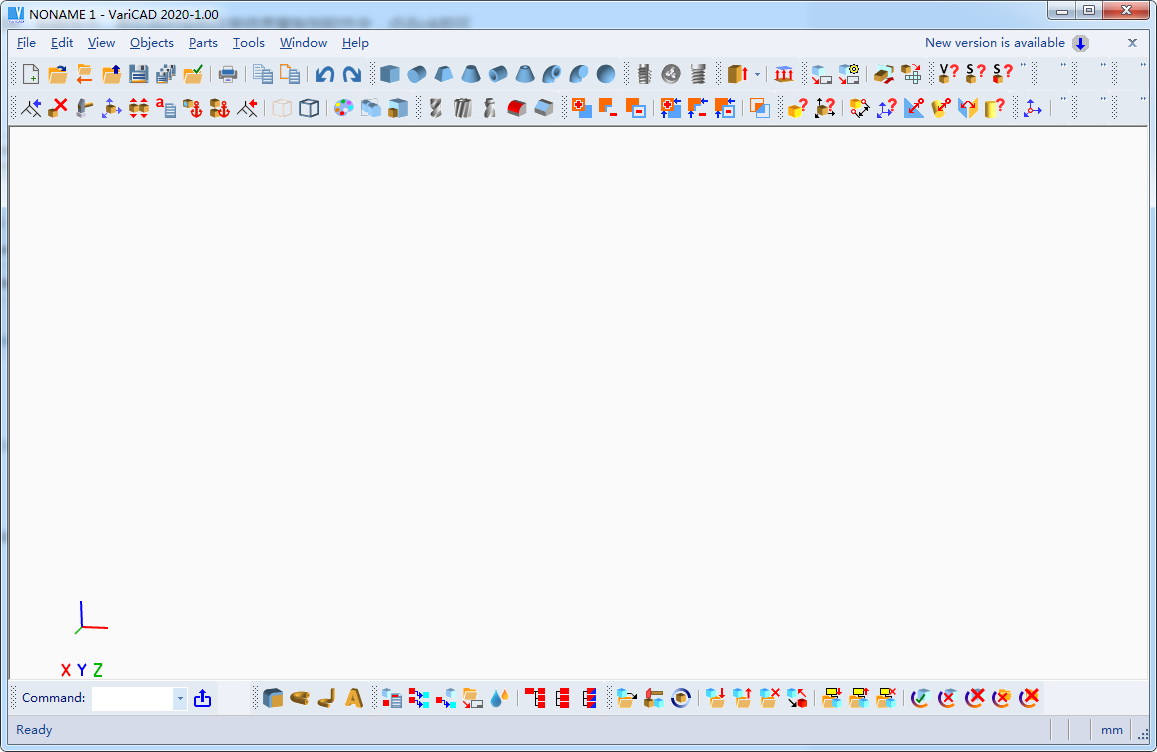Click the Redo arrow icon
The width and height of the screenshot is (1157, 752).
(x=351, y=74)
